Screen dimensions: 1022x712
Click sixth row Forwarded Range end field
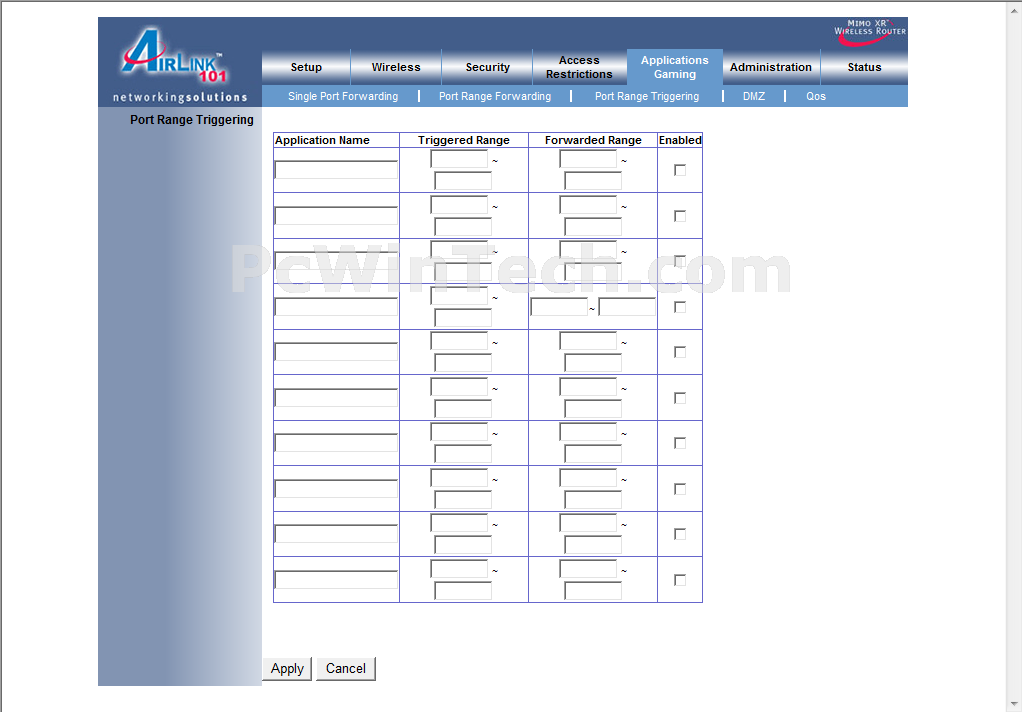(592, 409)
